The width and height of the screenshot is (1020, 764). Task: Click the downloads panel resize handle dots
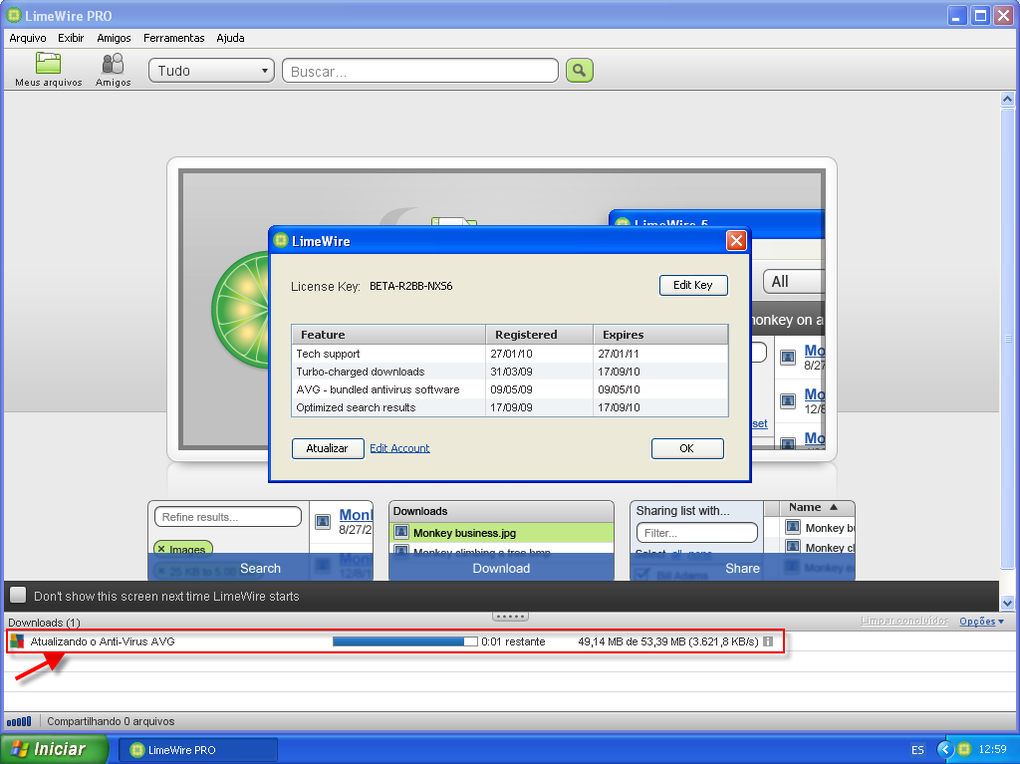point(511,616)
